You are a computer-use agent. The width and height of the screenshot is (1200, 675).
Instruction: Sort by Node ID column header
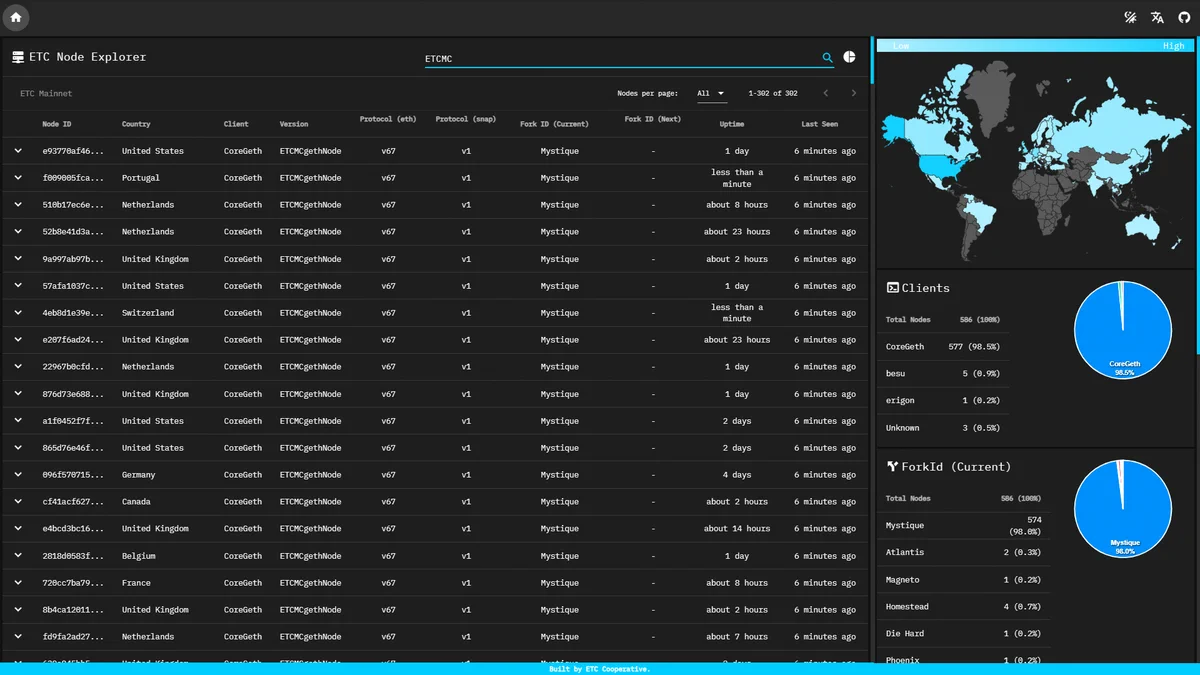[x=57, y=124]
